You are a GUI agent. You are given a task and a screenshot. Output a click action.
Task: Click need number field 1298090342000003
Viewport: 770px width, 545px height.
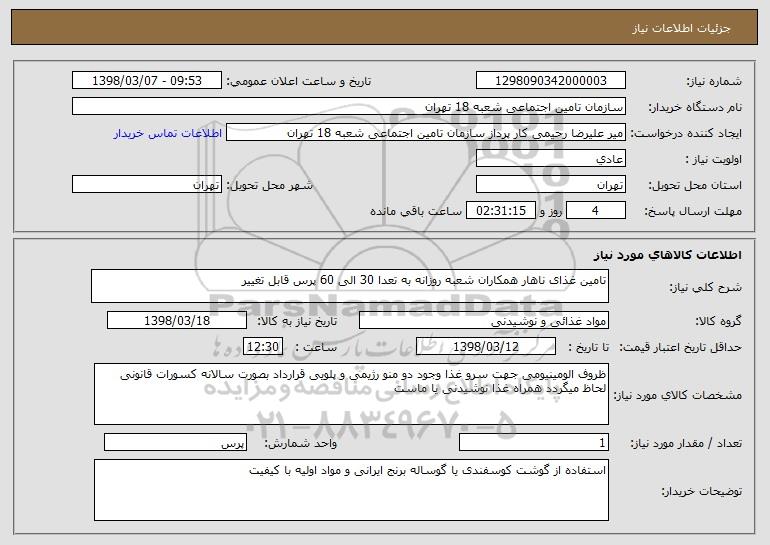(550, 81)
